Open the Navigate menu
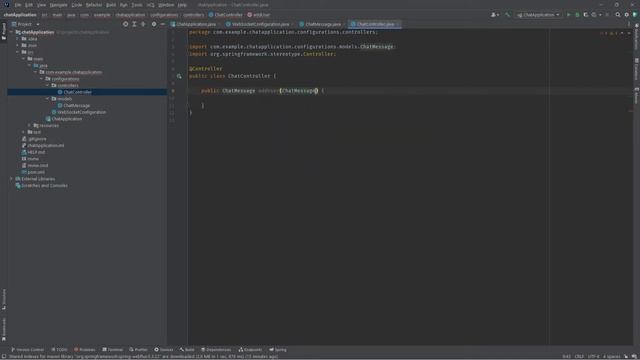The image size is (640, 360). [58, 5]
